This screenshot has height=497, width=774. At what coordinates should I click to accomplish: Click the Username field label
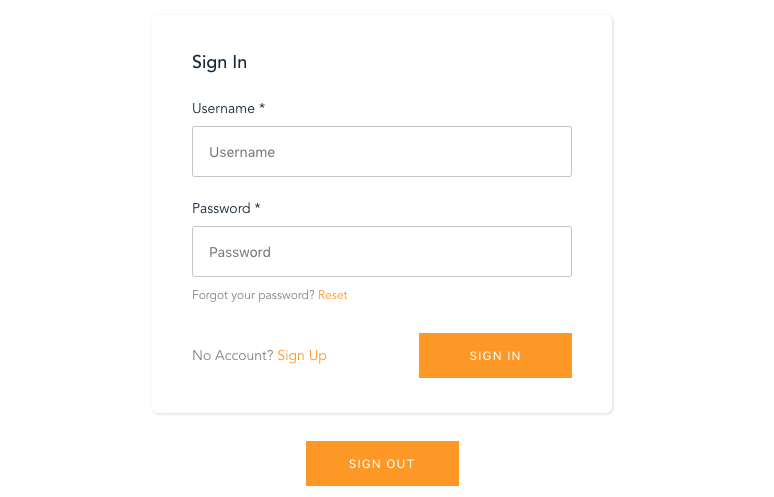[223, 108]
